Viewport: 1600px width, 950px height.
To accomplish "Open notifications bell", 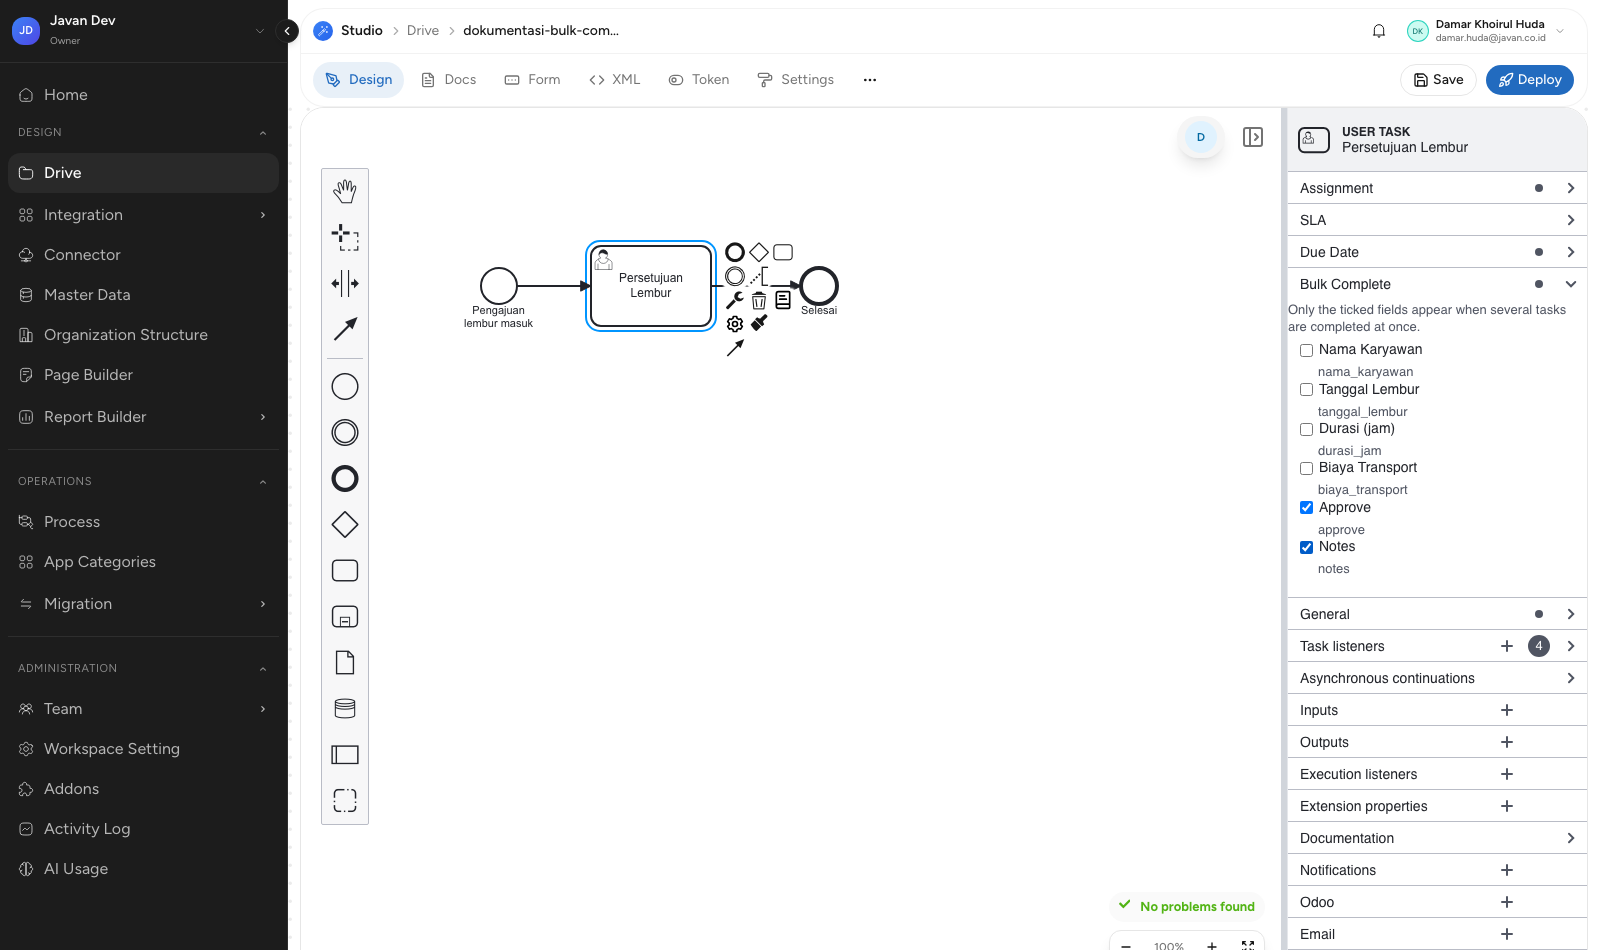I will click(1379, 31).
